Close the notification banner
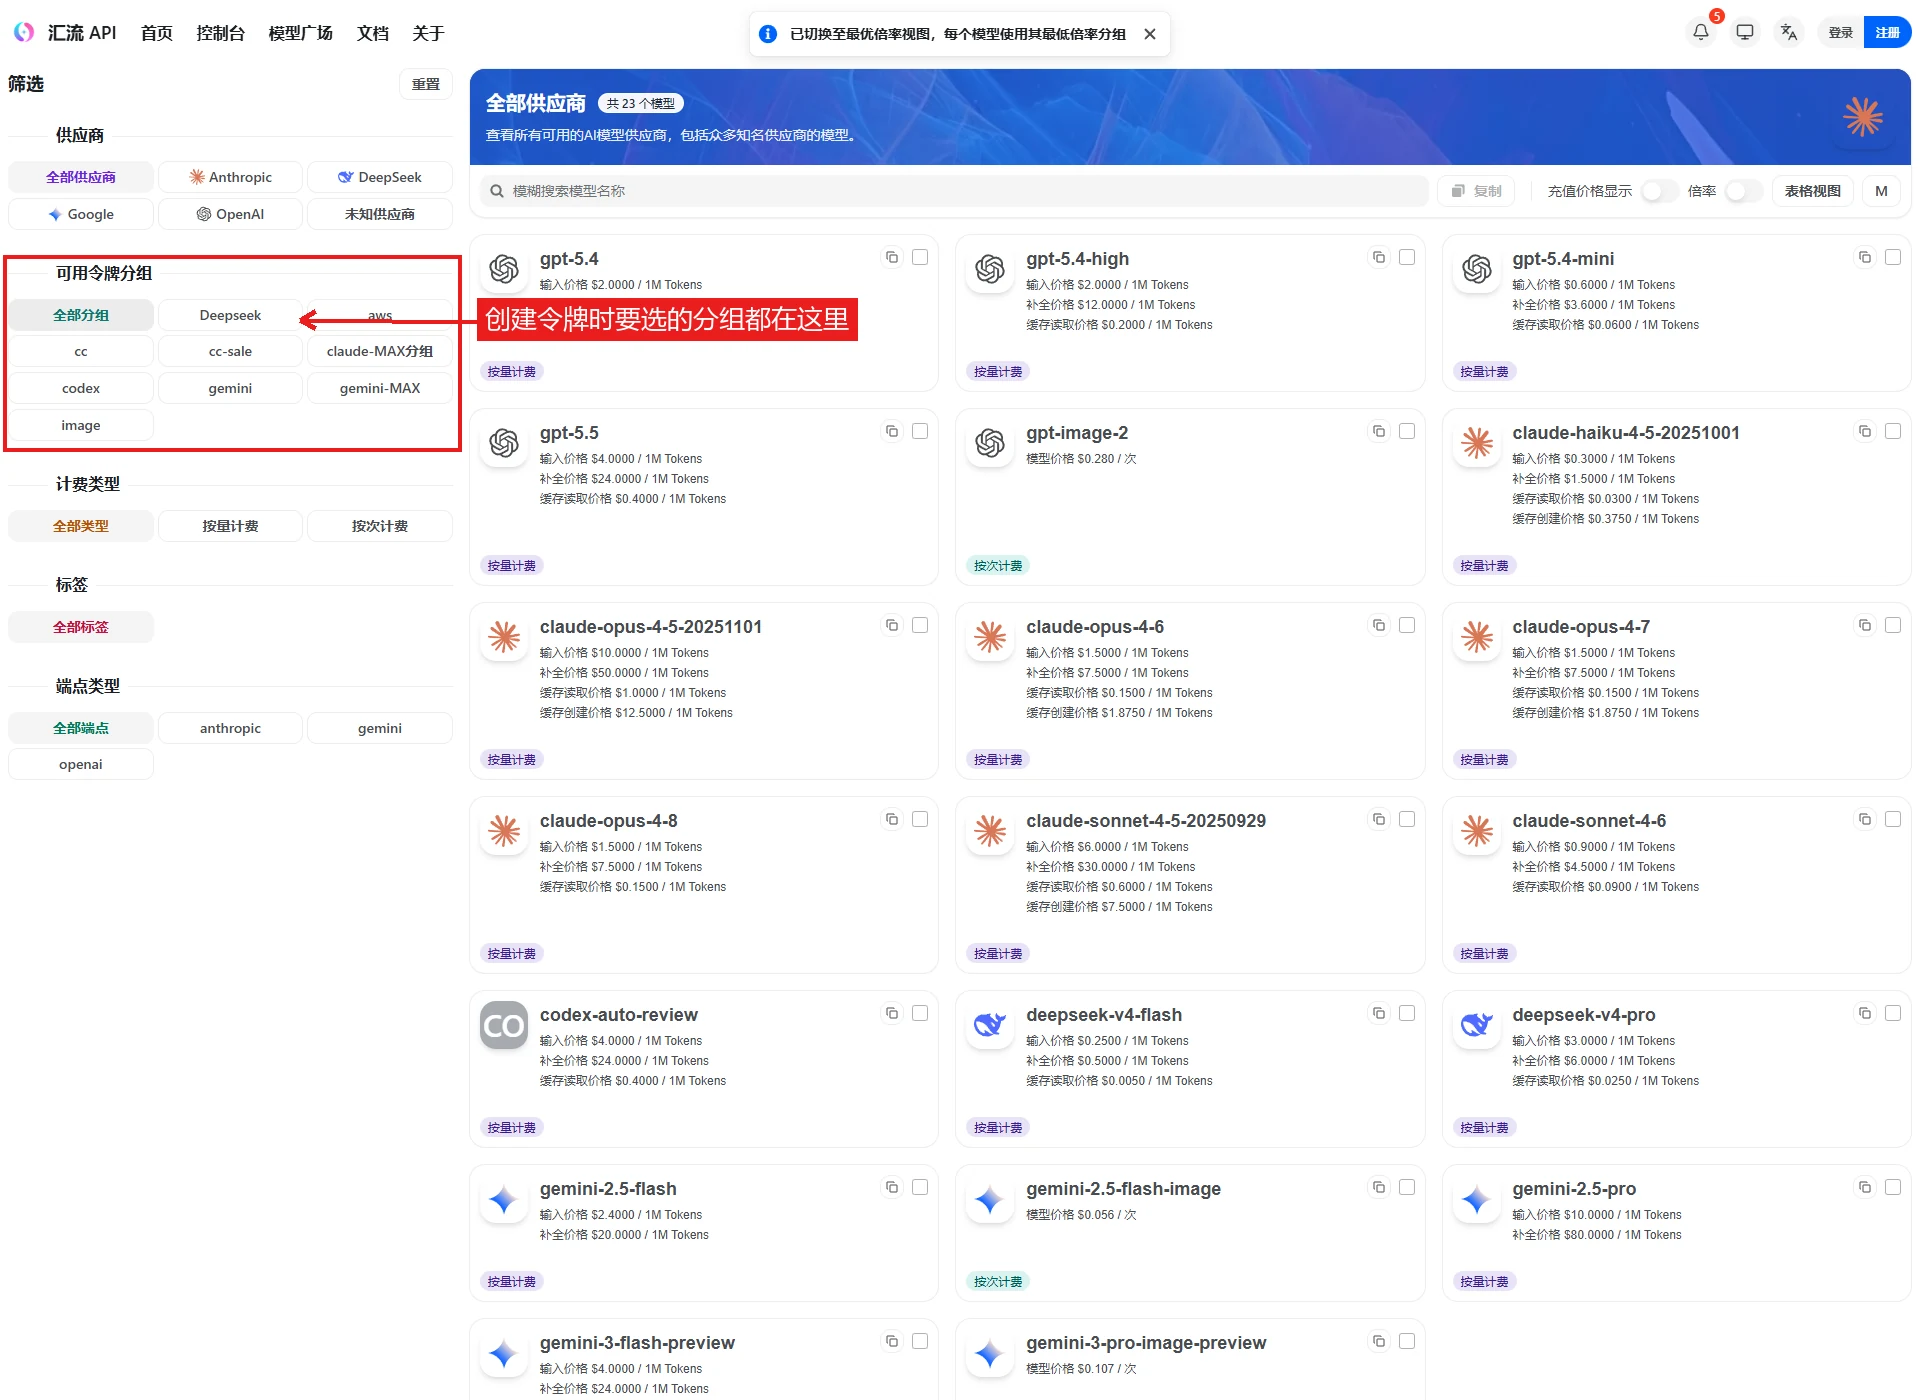This screenshot has height=1400, width=1920. (x=1150, y=34)
